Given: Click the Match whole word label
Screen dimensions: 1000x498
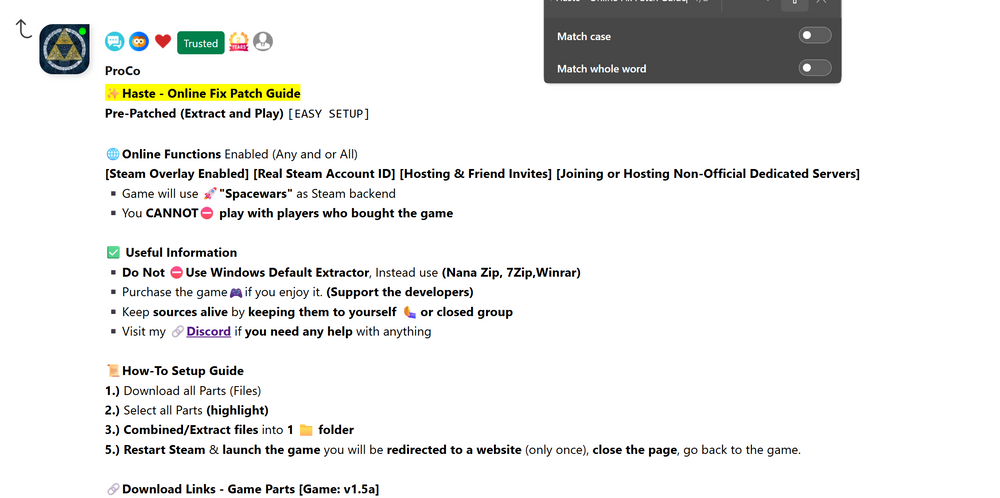Looking at the screenshot, I should tap(601, 68).
